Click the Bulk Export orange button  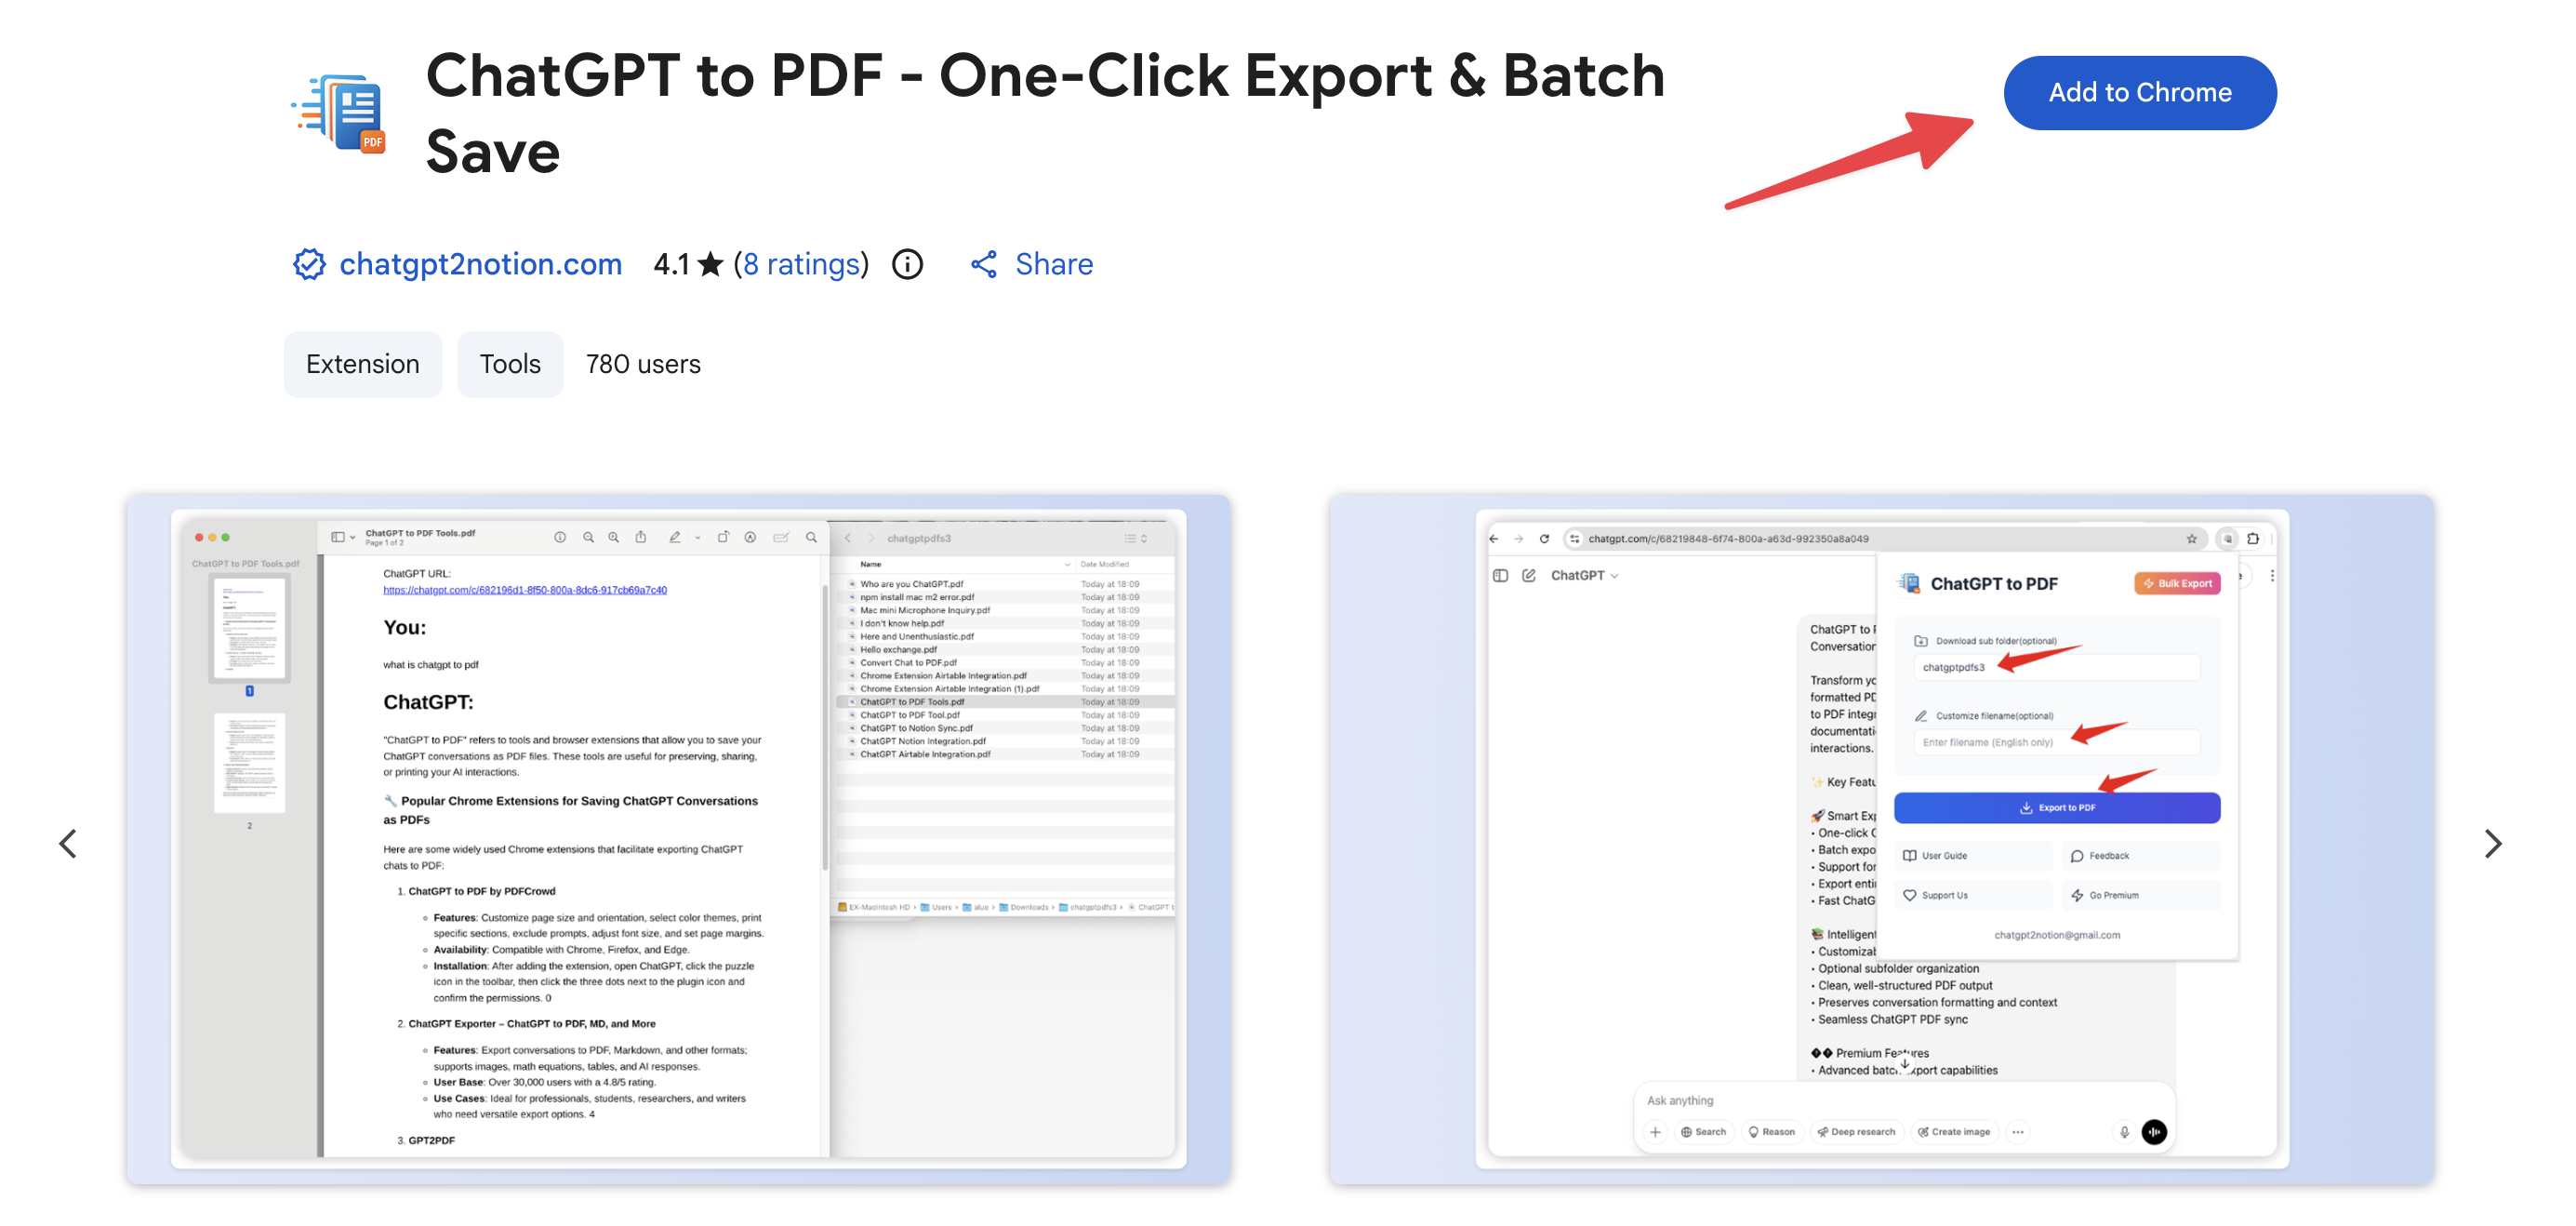pyautogui.click(x=2177, y=583)
